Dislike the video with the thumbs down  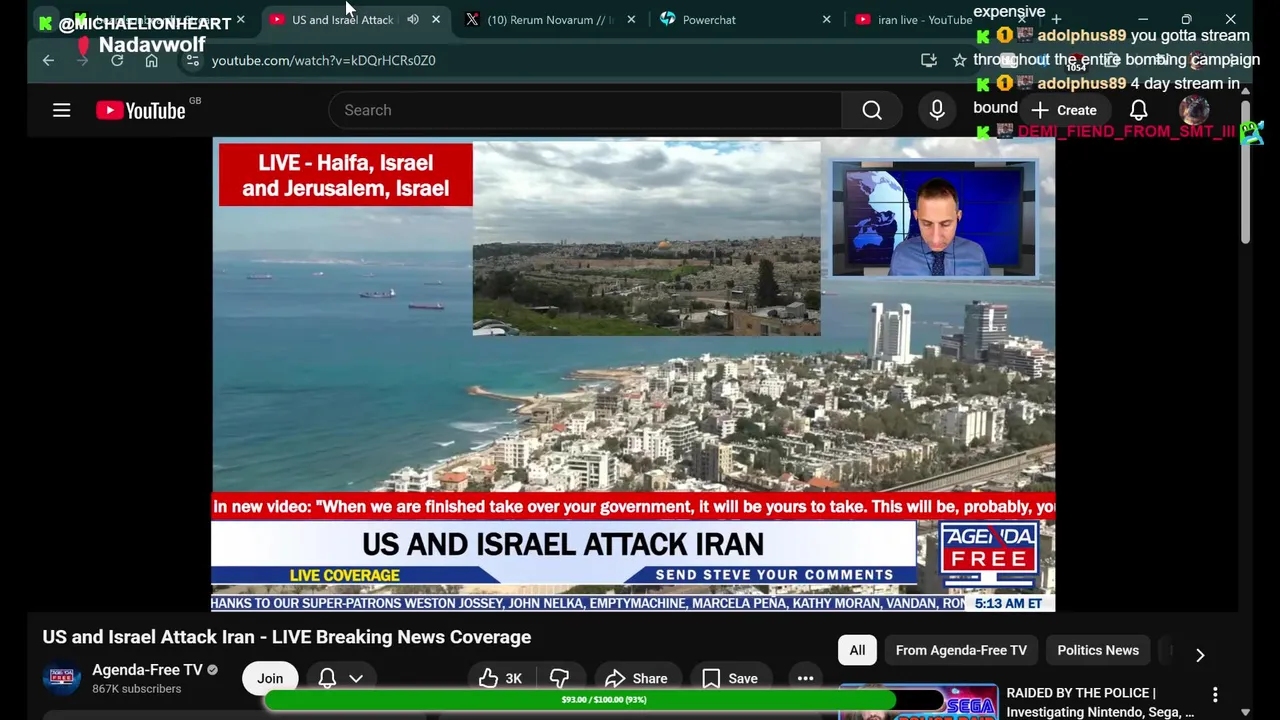[559, 678]
